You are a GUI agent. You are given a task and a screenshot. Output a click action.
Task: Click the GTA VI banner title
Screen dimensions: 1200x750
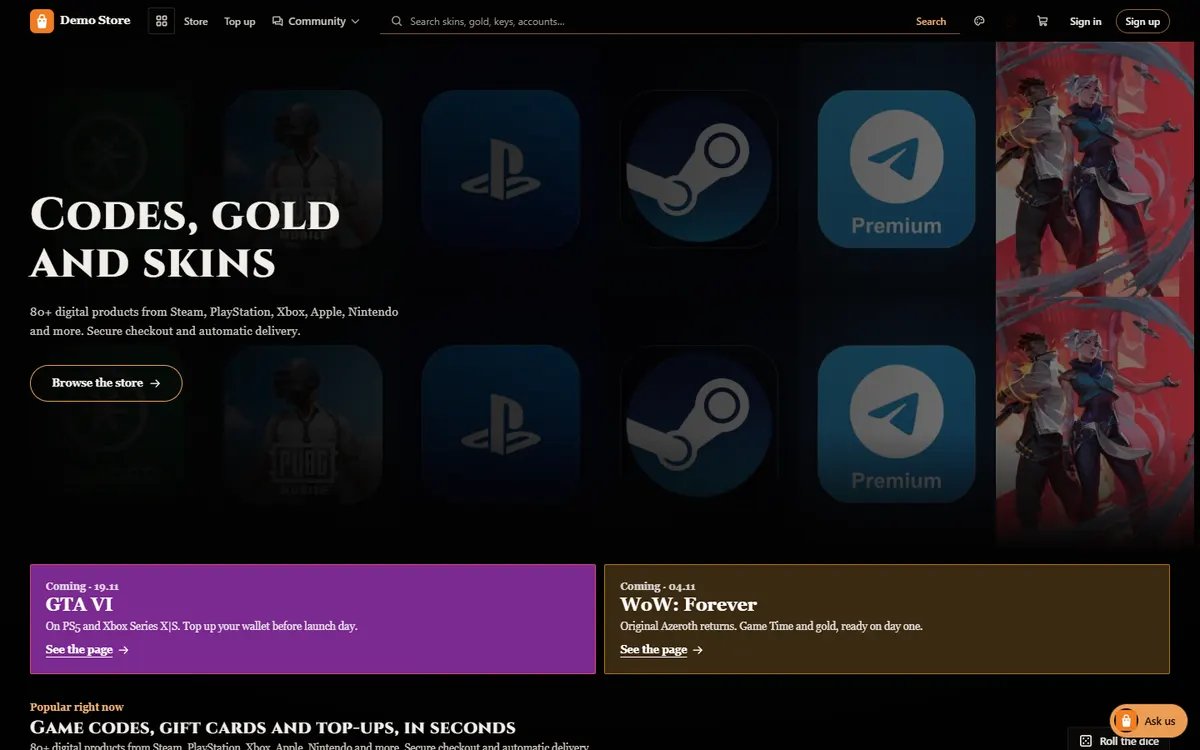(79, 604)
